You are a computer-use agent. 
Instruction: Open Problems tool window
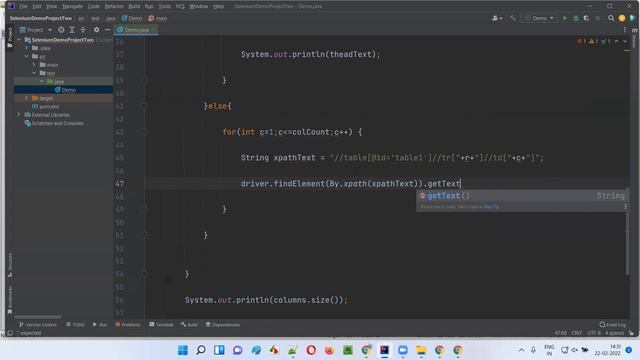point(127,325)
